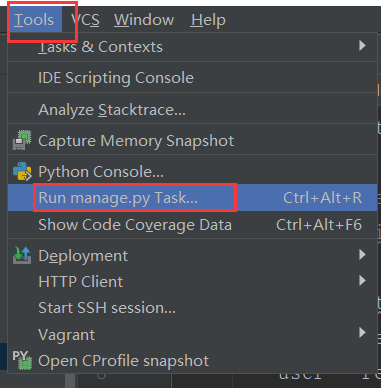Expand the Vagrant submenu arrow

point(362,333)
